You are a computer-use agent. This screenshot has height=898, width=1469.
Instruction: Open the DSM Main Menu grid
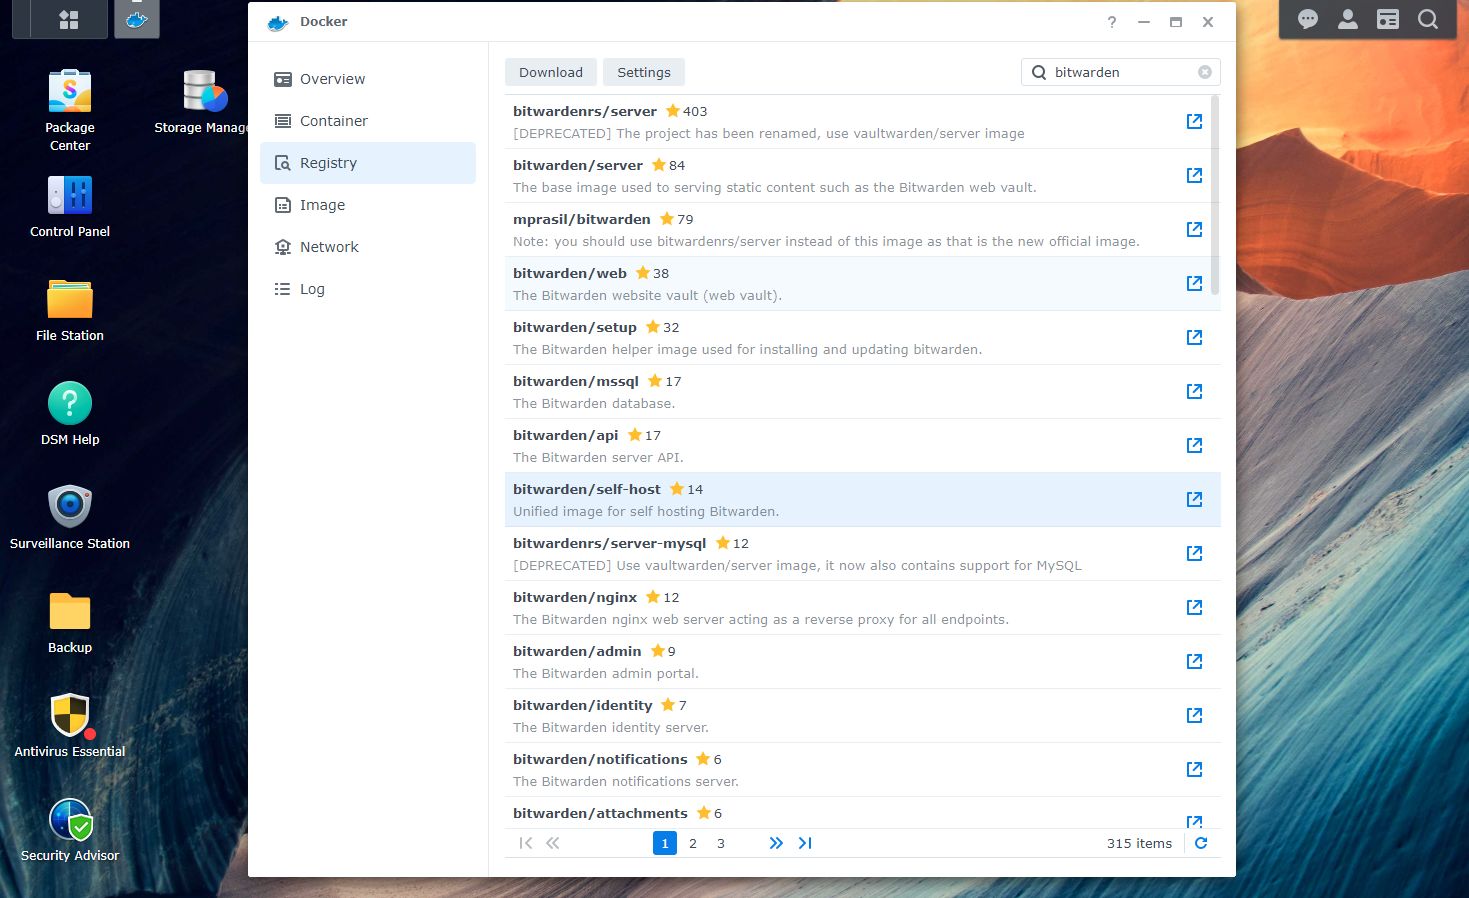68,19
